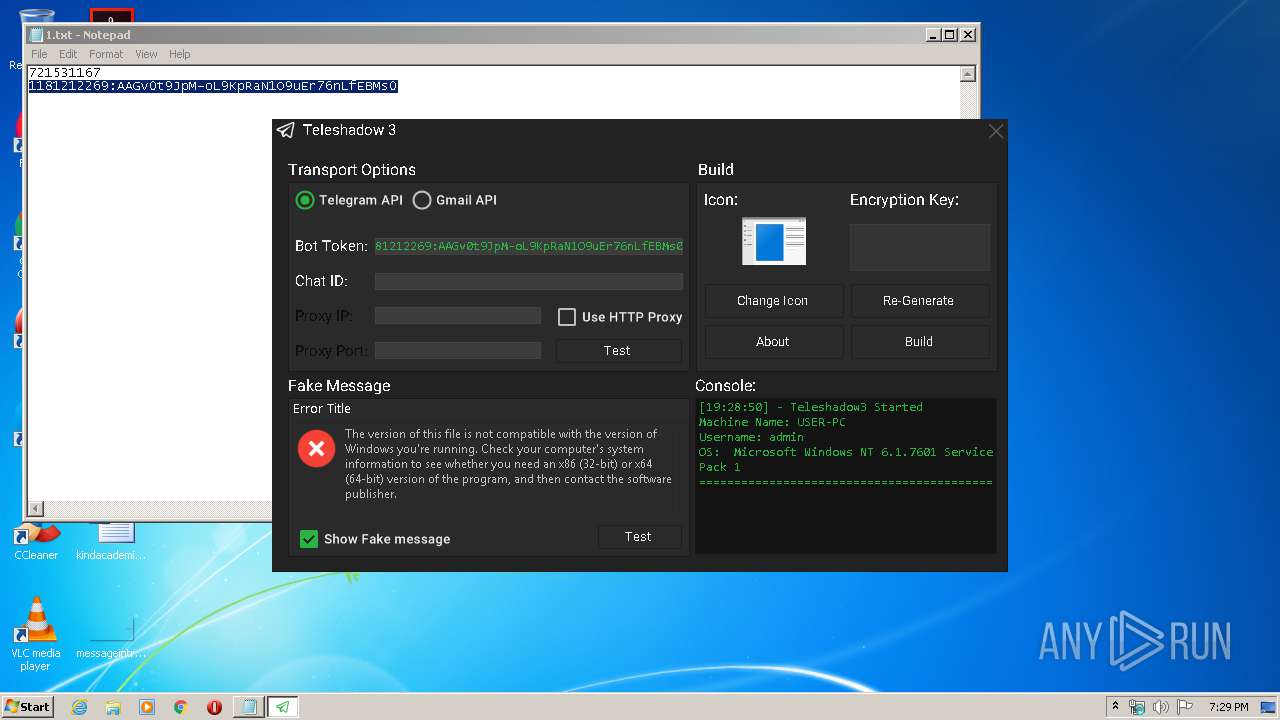1280x720 pixels.
Task: Click the Action Center flag tray icon
Action: pyautogui.click(x=1183, y=707)
